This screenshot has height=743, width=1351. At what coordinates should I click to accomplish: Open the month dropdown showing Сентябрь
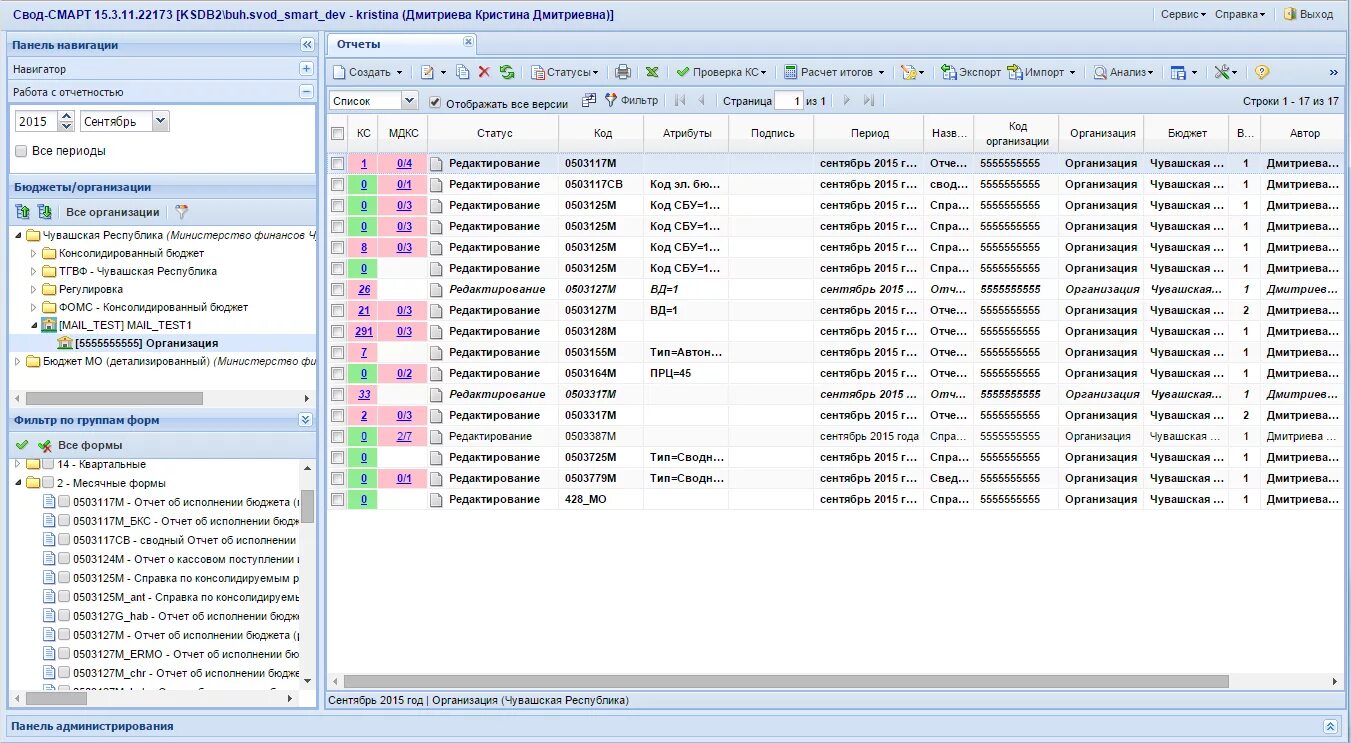tap(161, 121)
